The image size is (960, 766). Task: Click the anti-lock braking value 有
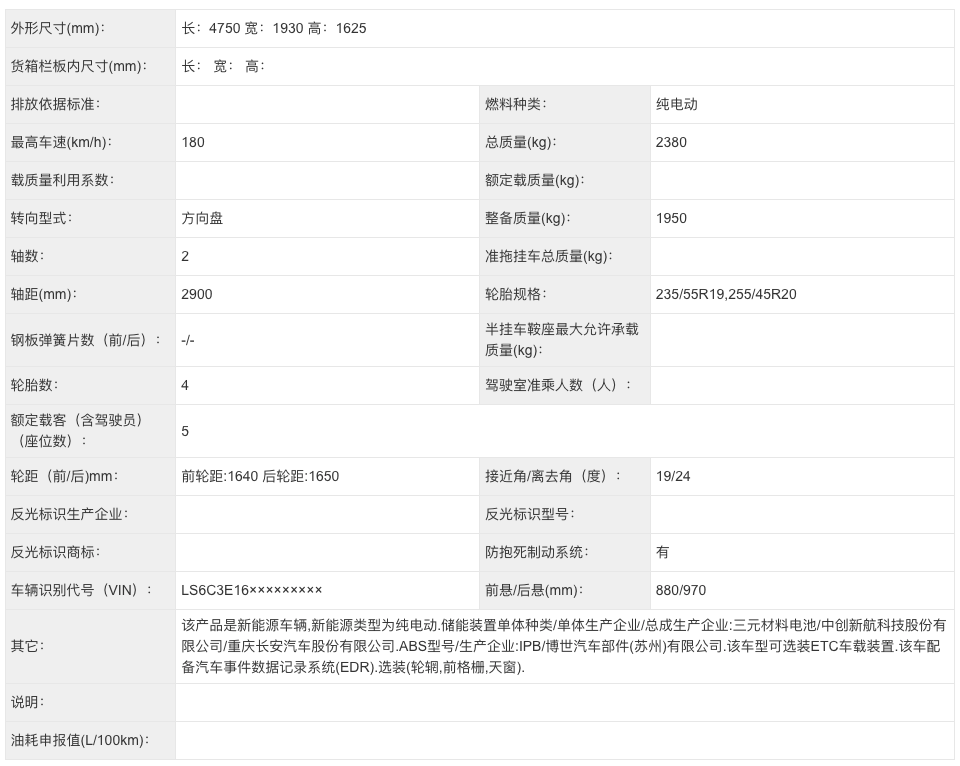point(663,552)
